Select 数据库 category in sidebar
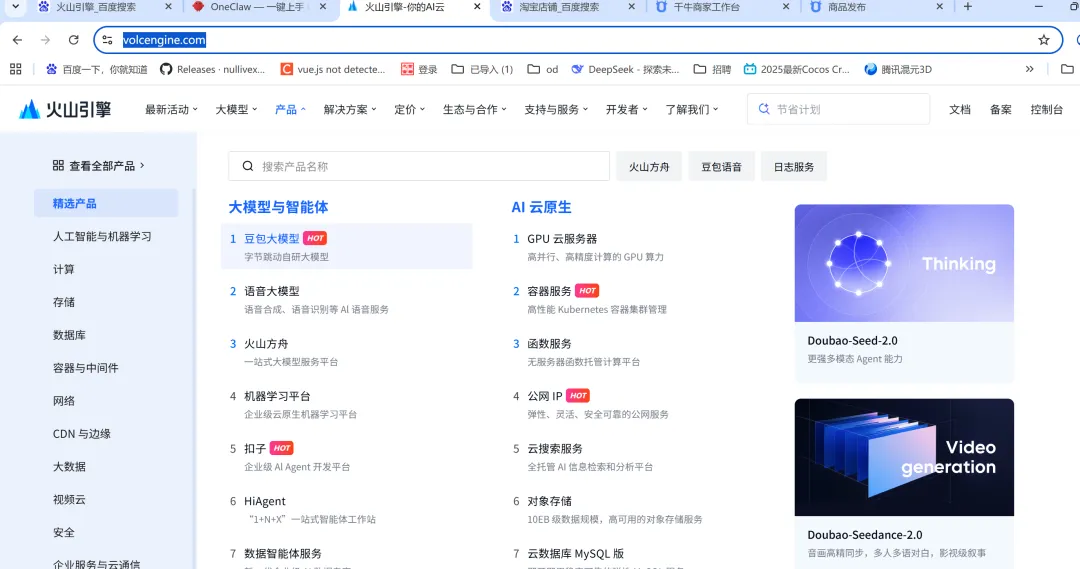The image size is (1080, 569). (69, 335)
